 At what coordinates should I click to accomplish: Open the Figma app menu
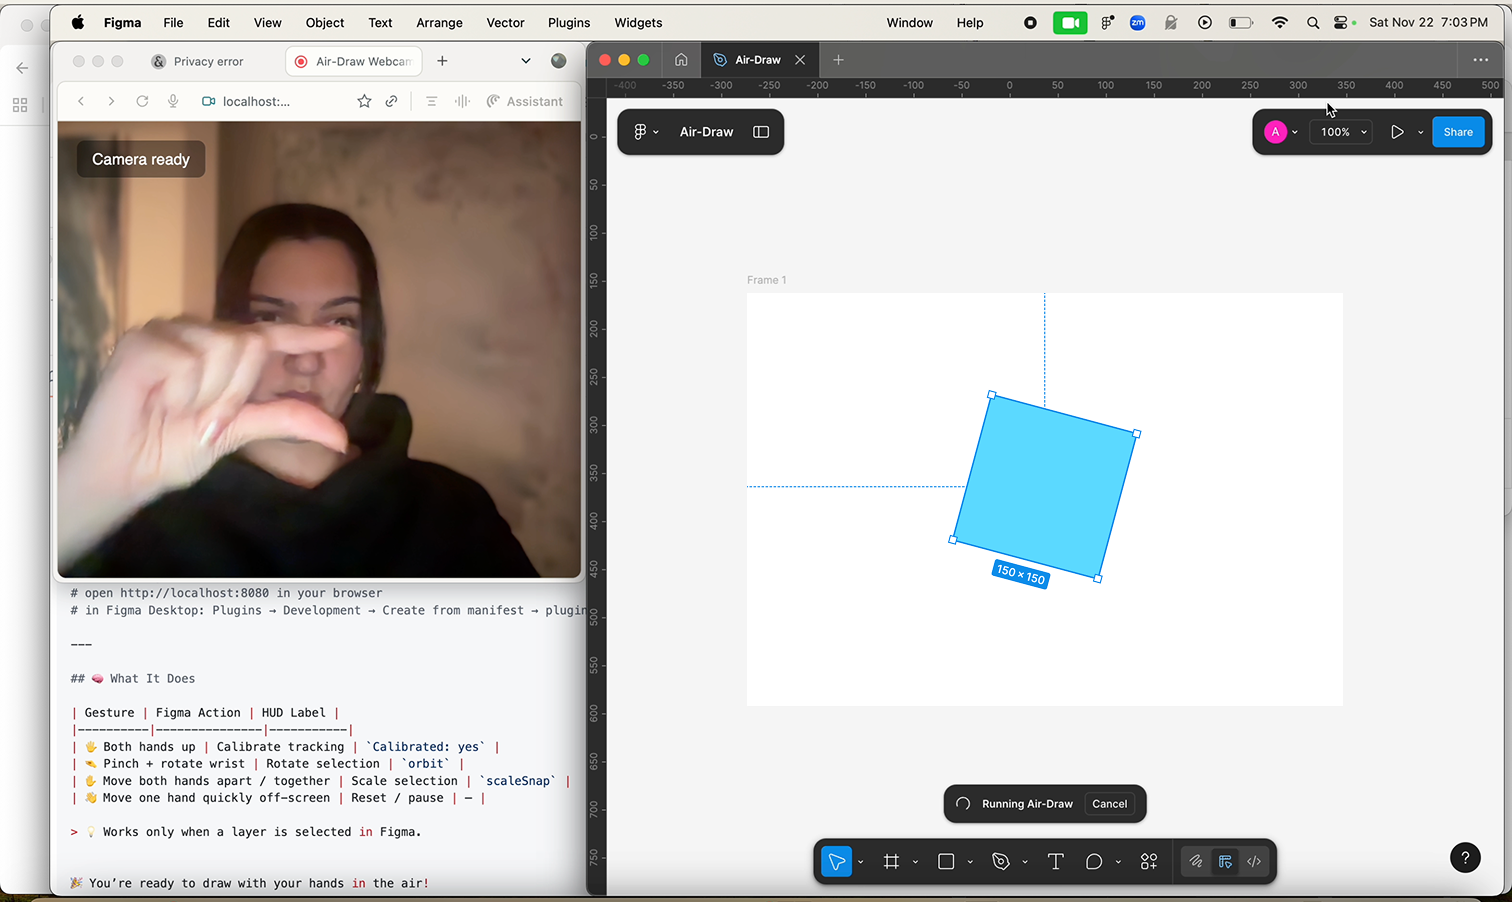pyautogui.click(x=122, y=22)
